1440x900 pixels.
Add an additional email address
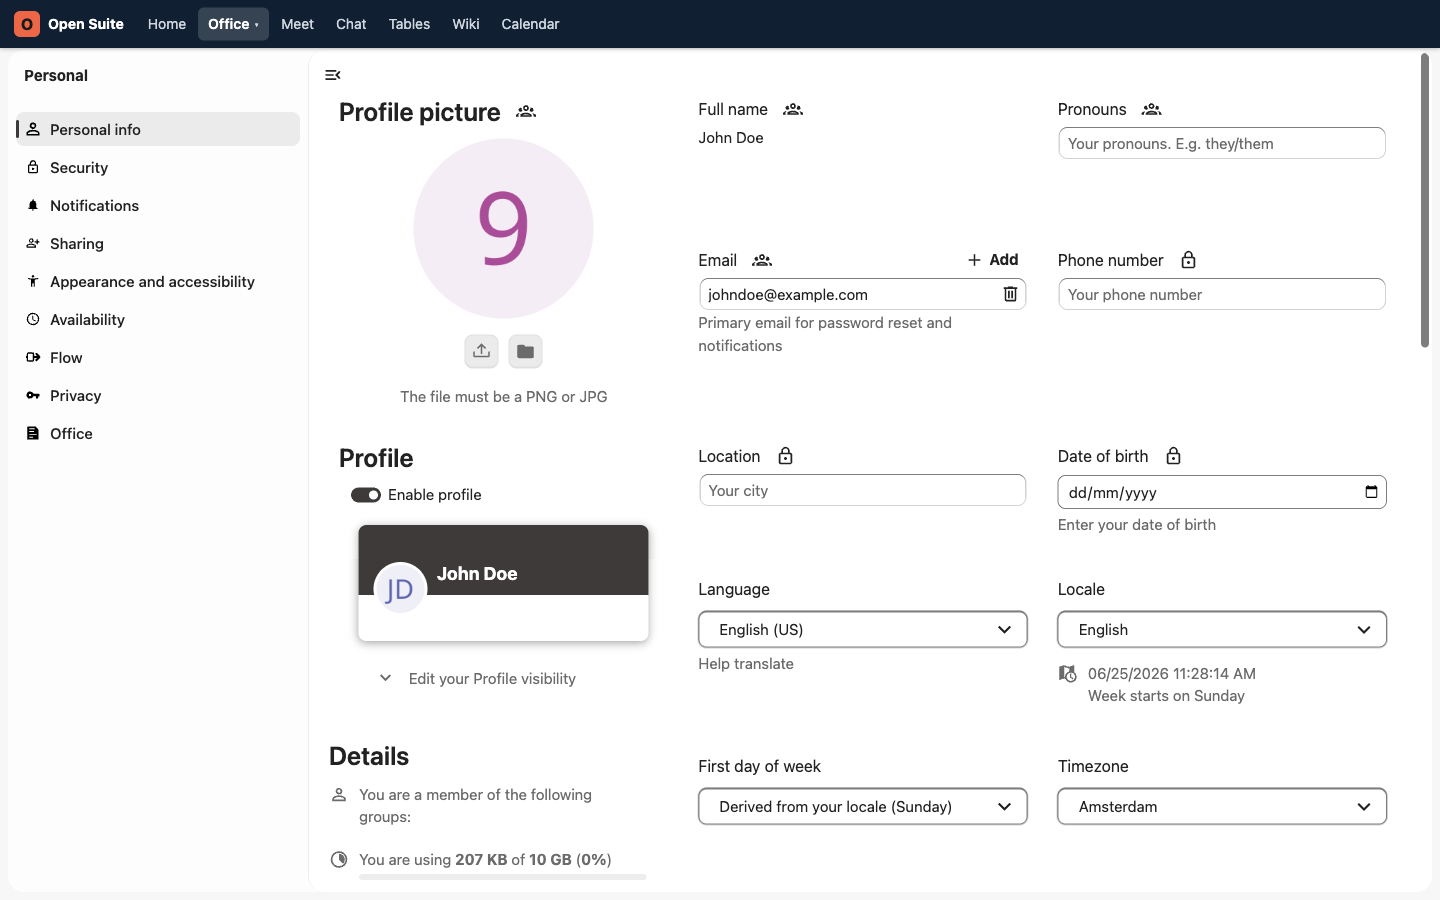993,260
